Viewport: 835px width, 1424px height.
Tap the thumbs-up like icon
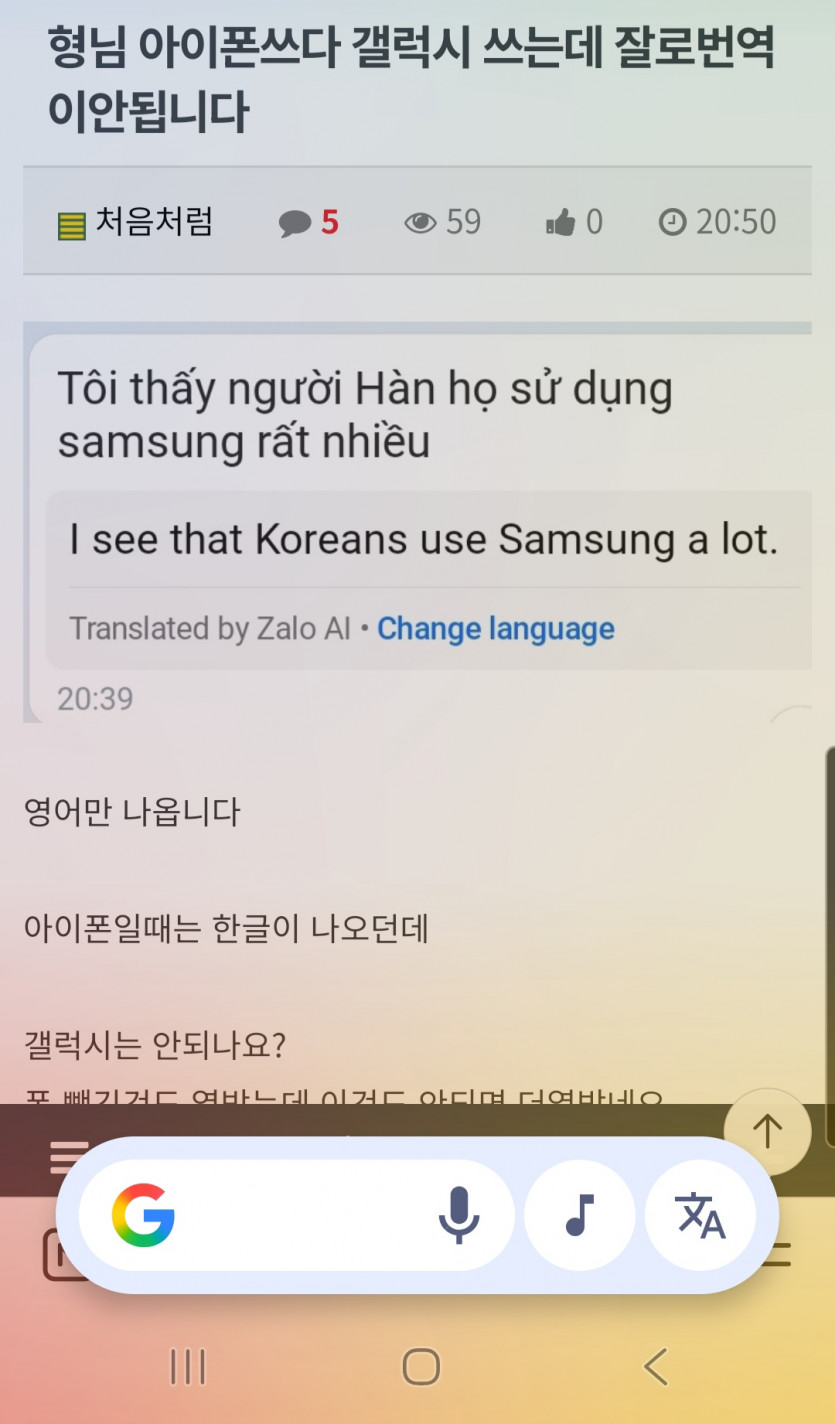(x=560, y=223)
